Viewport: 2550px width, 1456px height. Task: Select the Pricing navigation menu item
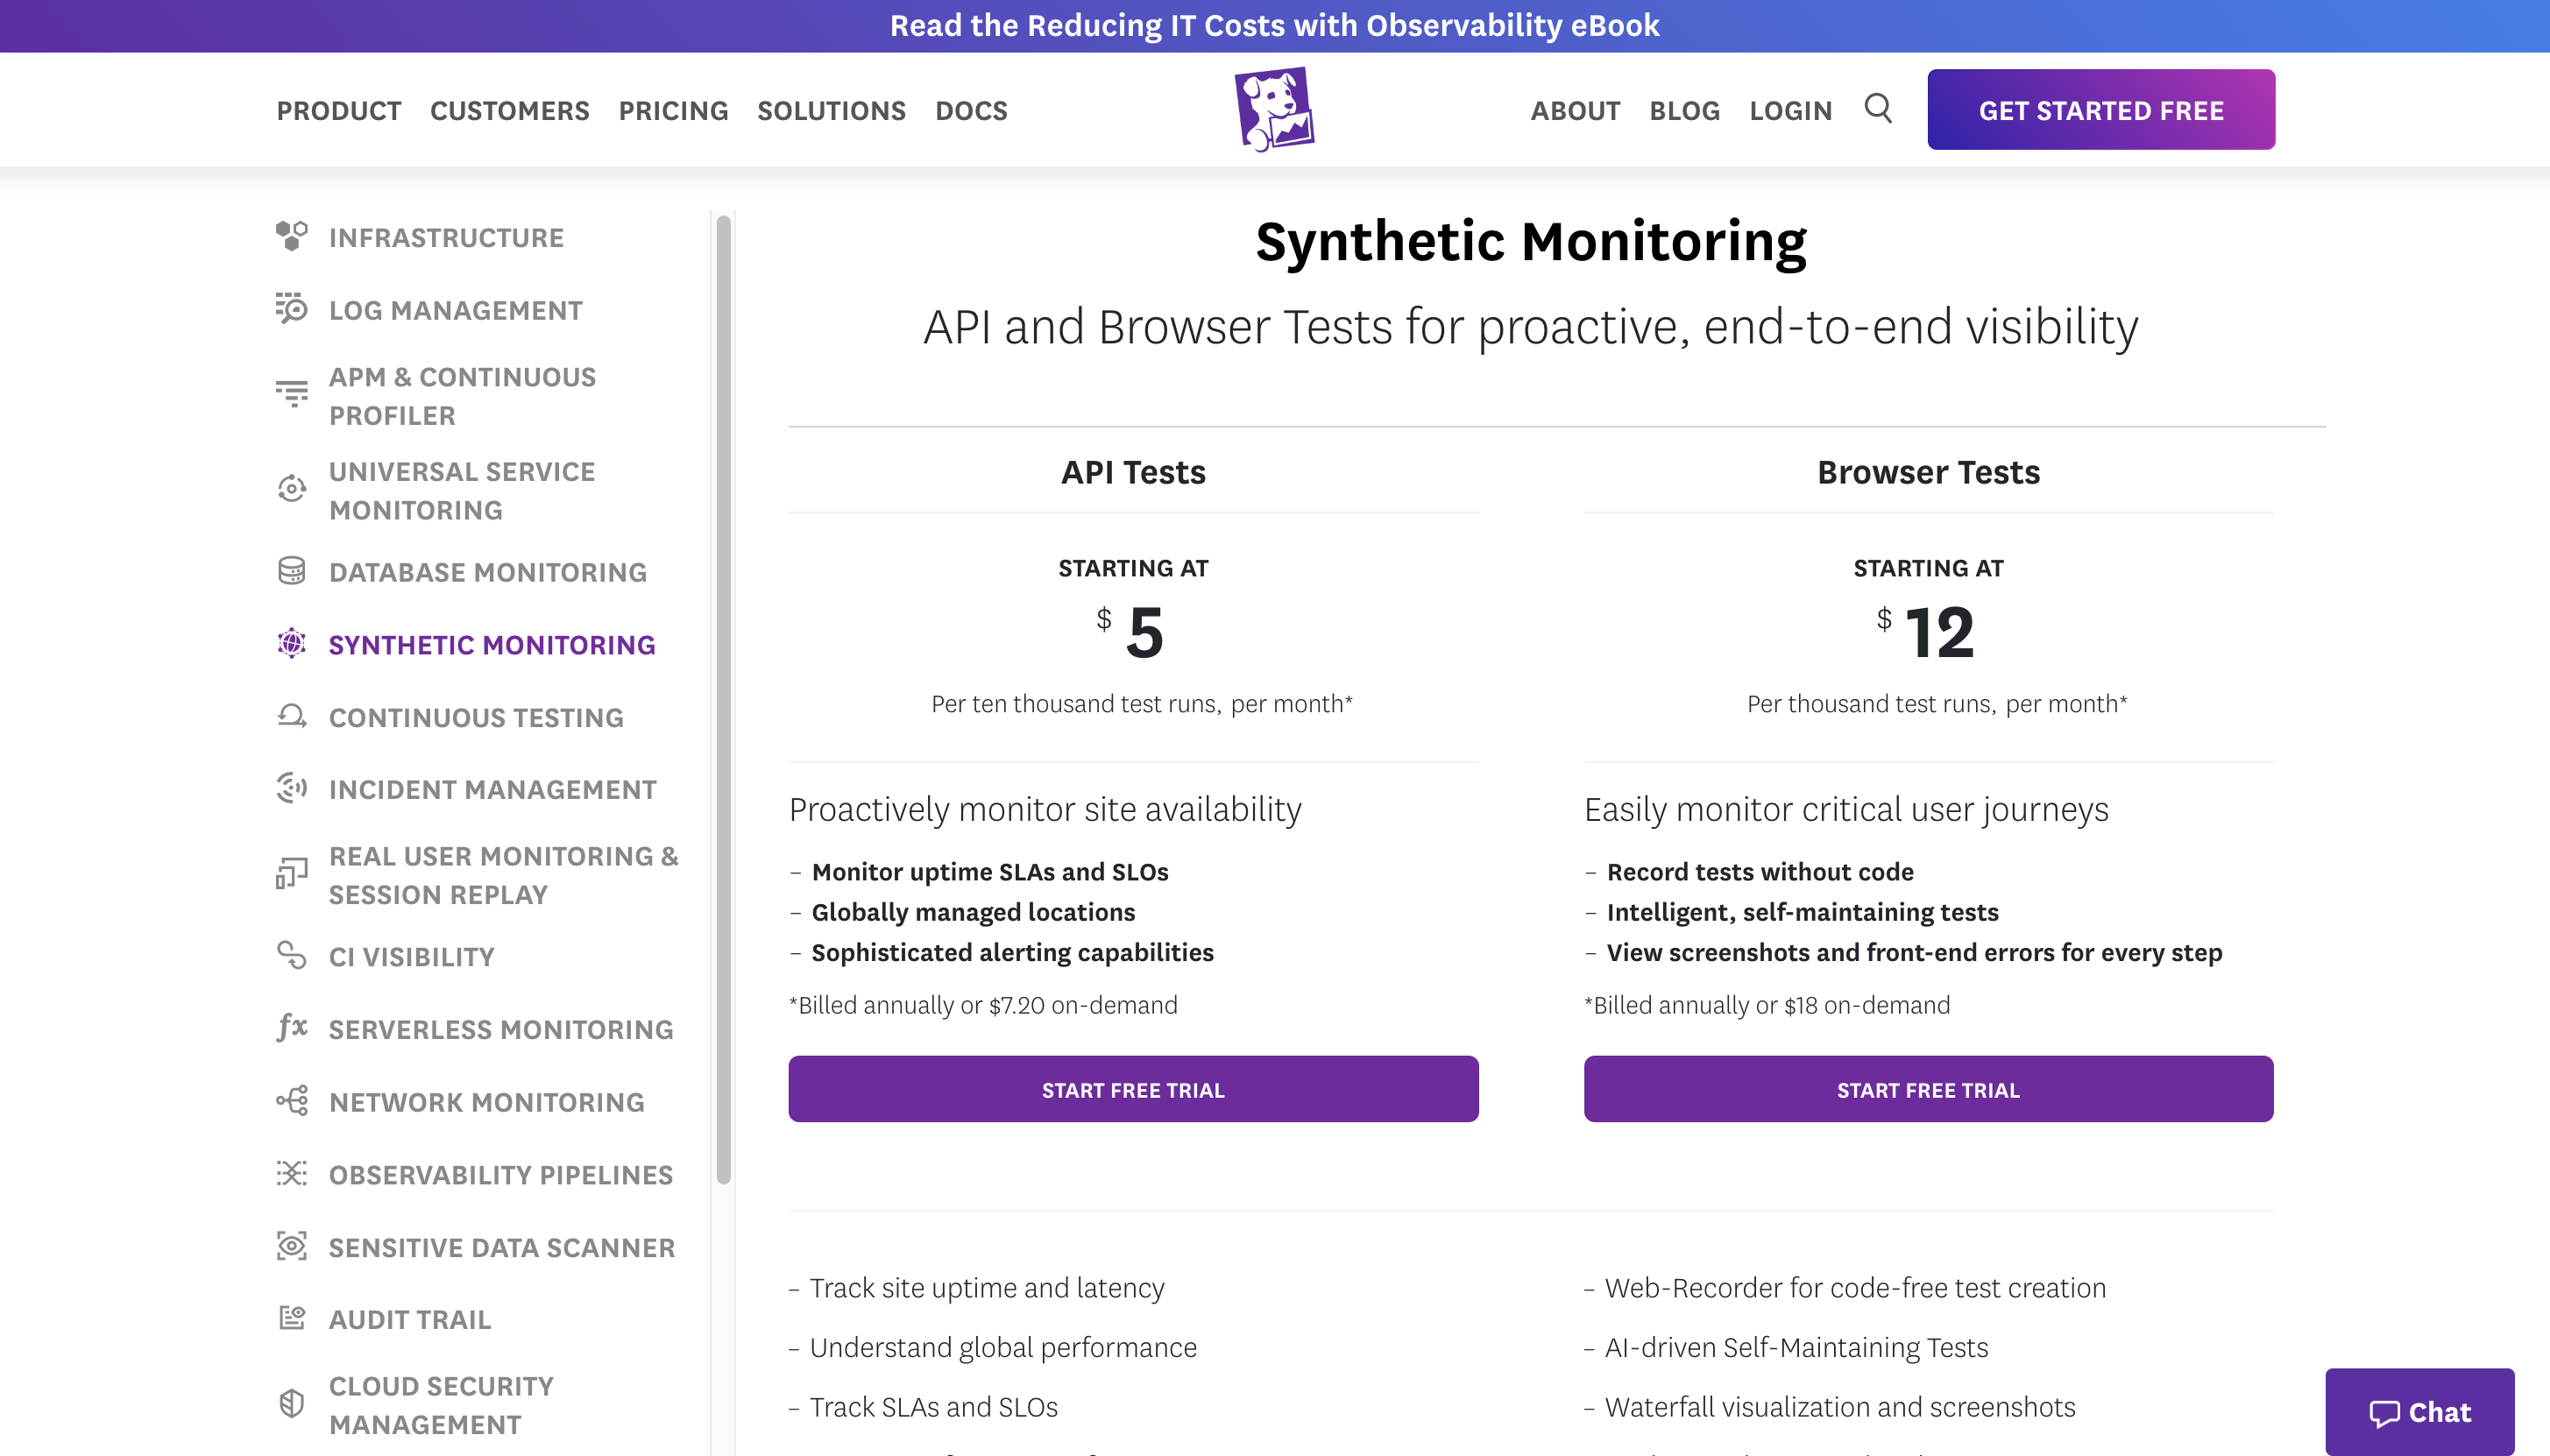(672, 109)
